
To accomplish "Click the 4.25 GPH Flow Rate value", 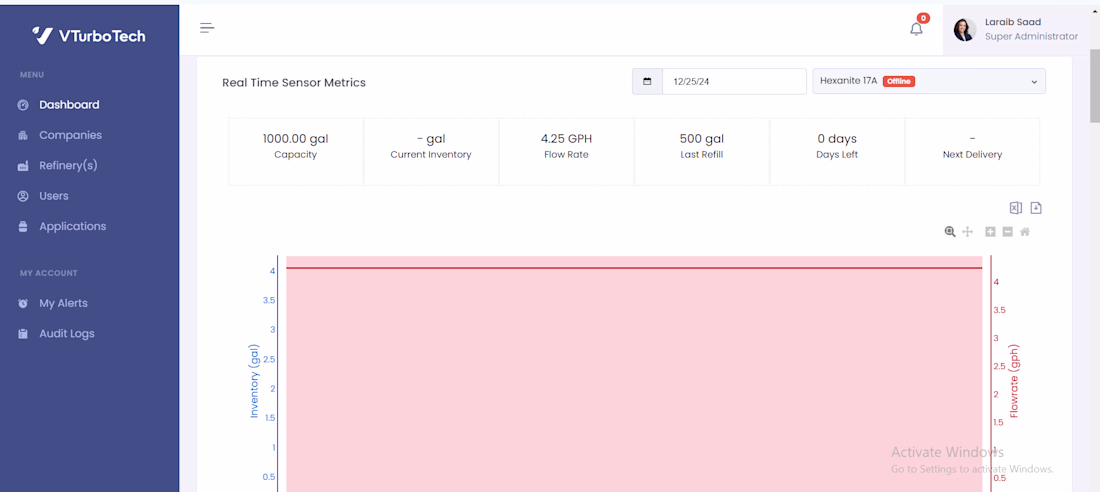I will (566, 139).
